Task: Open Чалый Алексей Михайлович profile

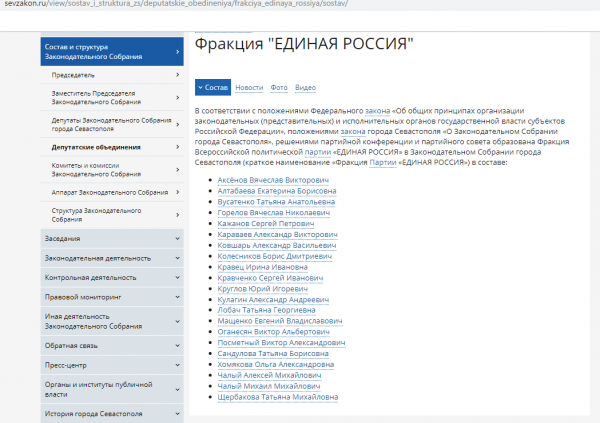Action: tap(269, 376)
